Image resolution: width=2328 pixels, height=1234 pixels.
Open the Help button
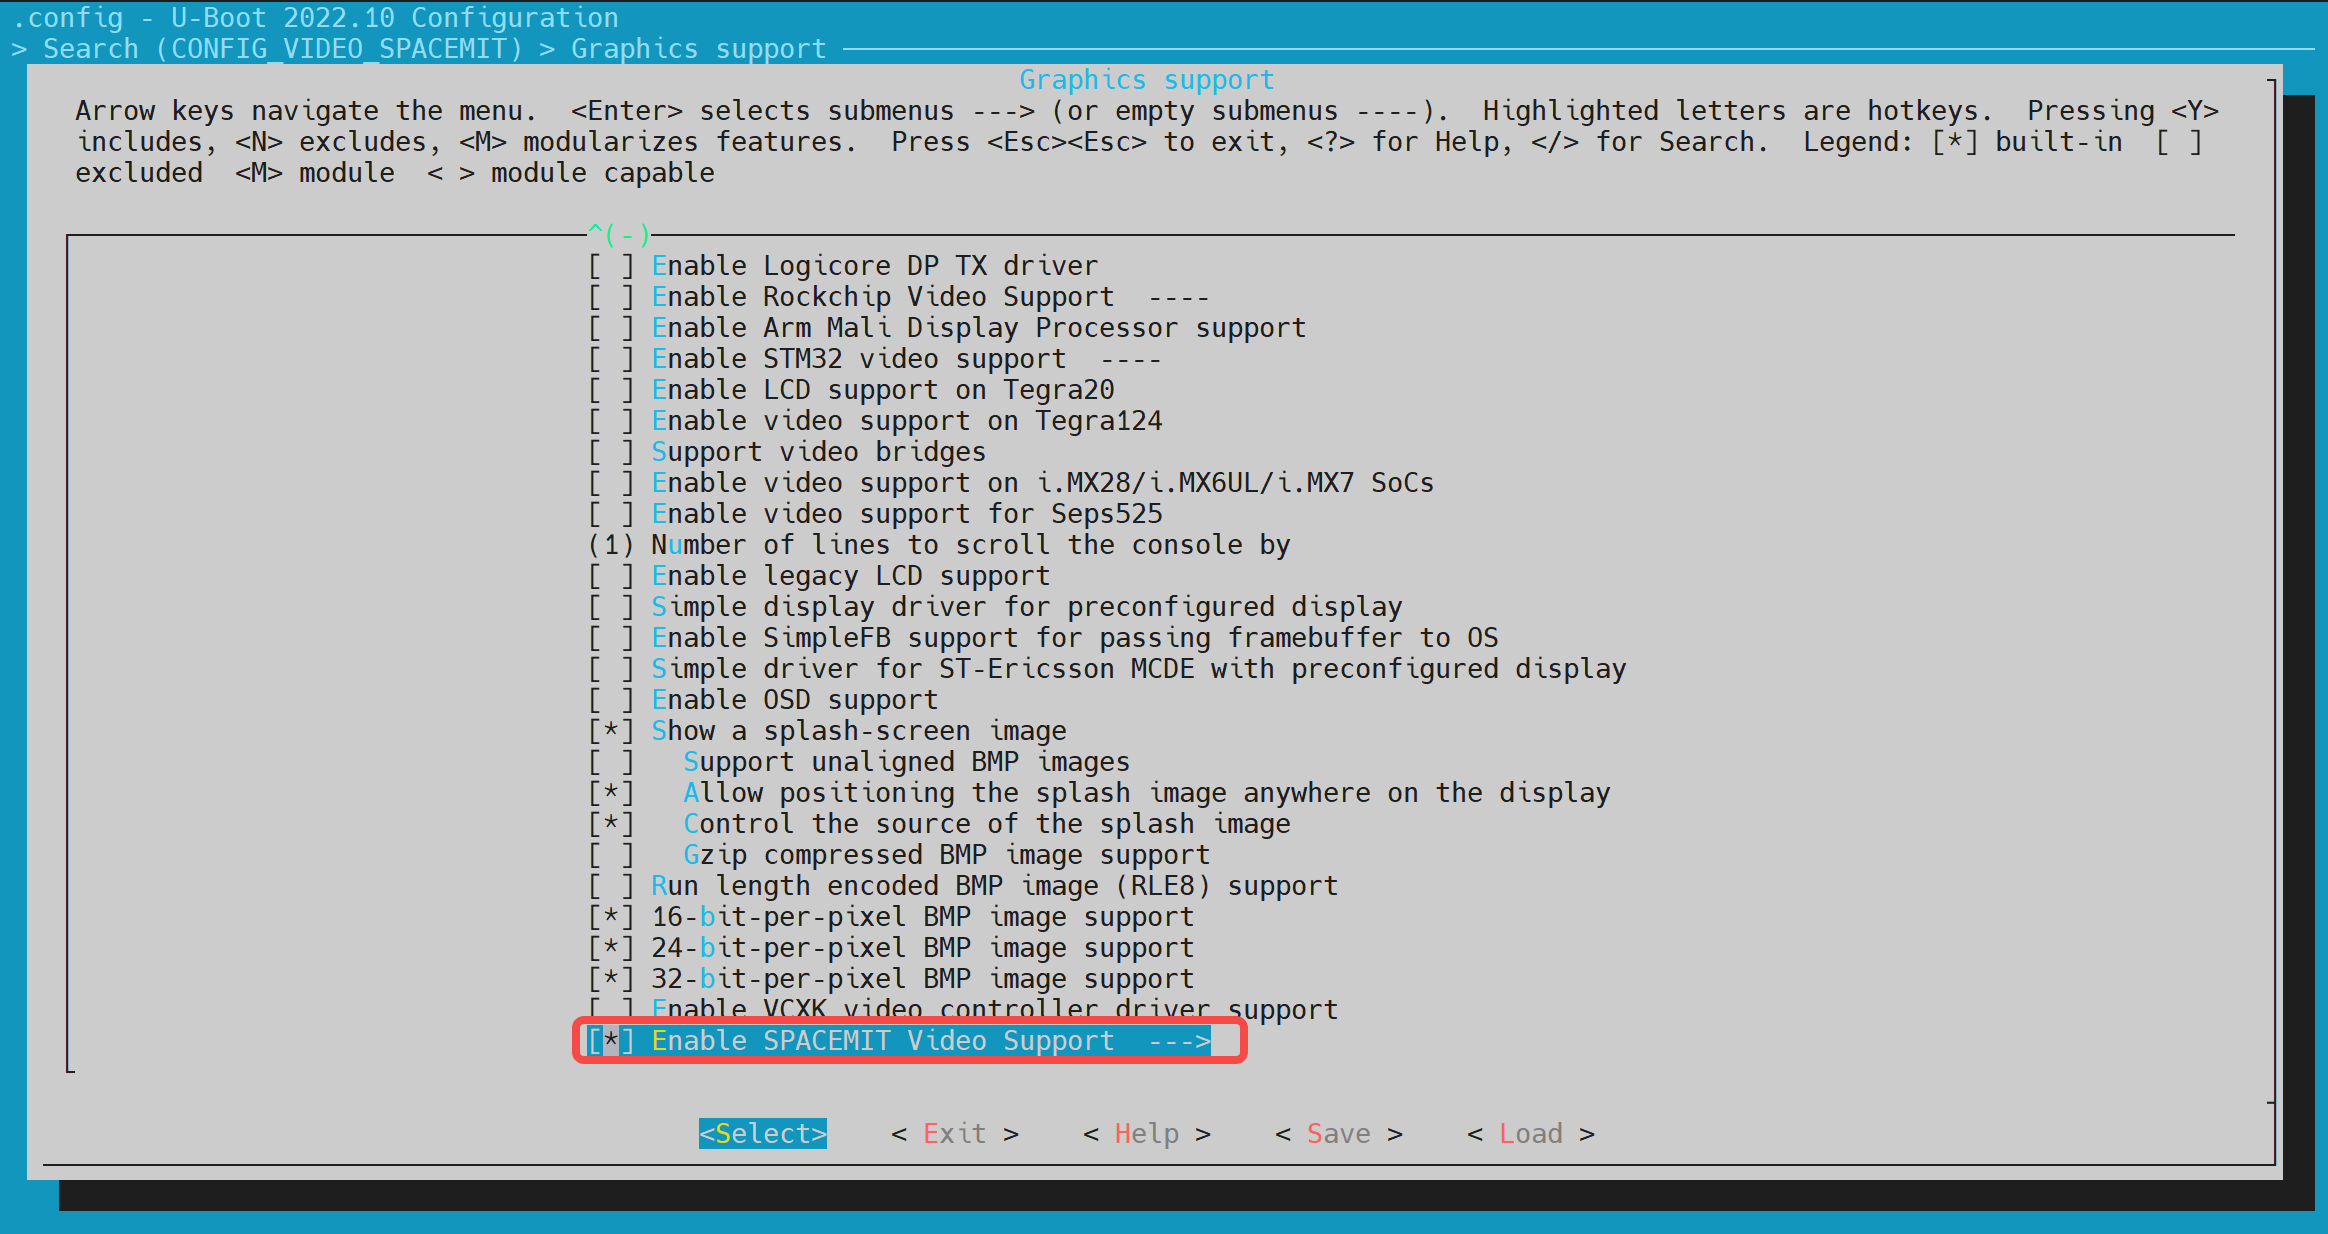(1146, 1134)
